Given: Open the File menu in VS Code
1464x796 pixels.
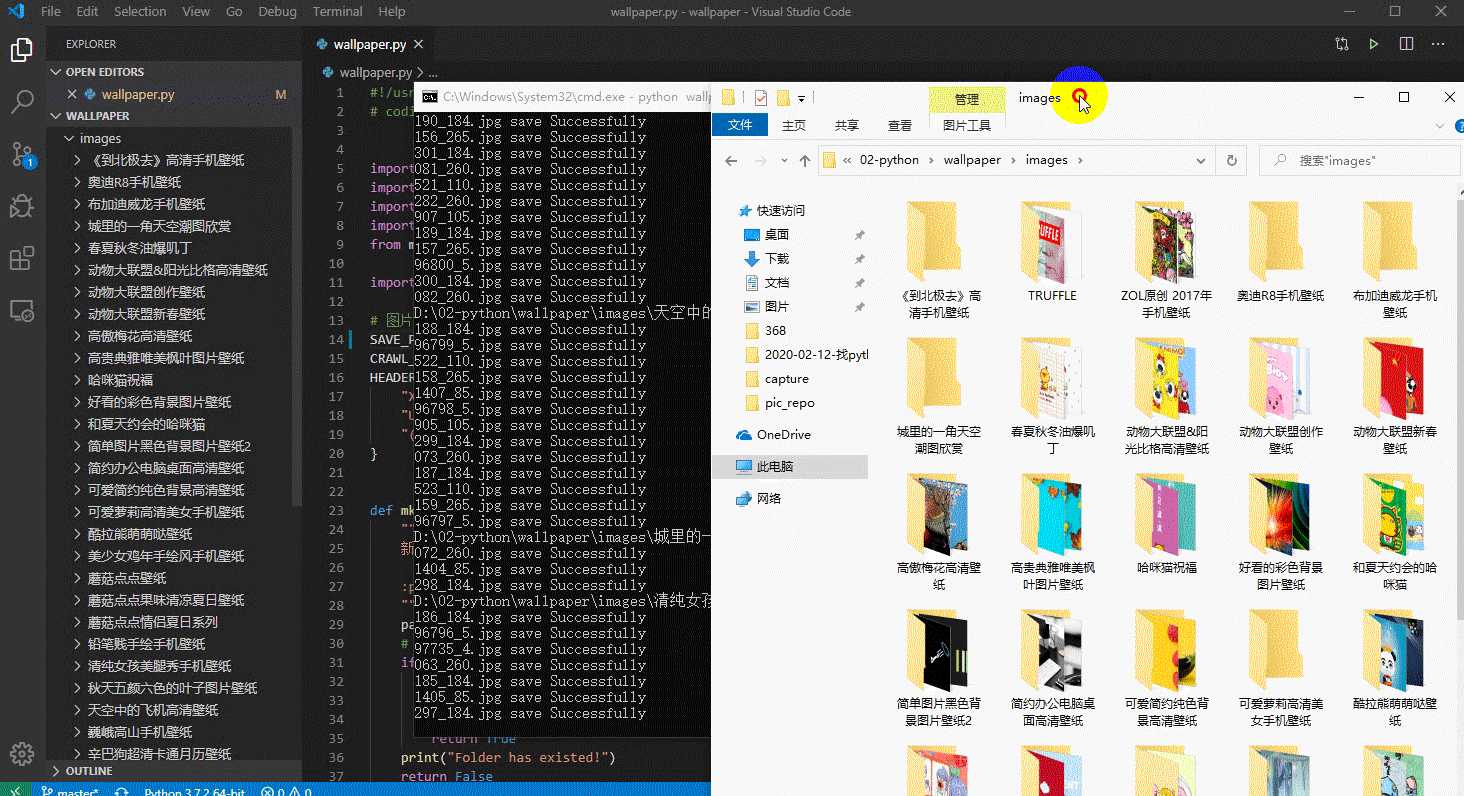Looking at the screenshot, I should pos(51,12).
